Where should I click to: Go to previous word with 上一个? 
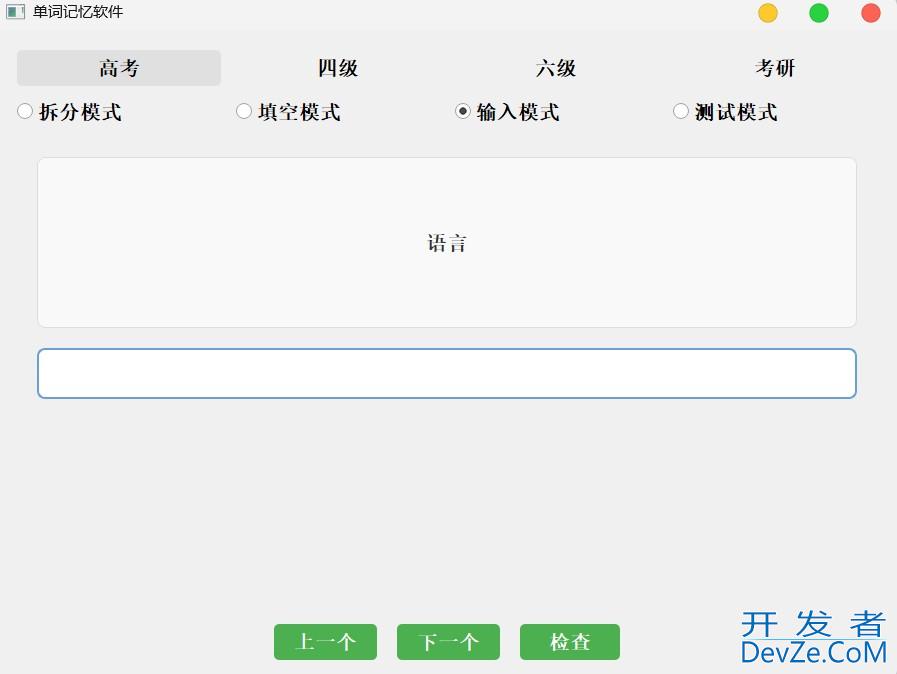326,642
